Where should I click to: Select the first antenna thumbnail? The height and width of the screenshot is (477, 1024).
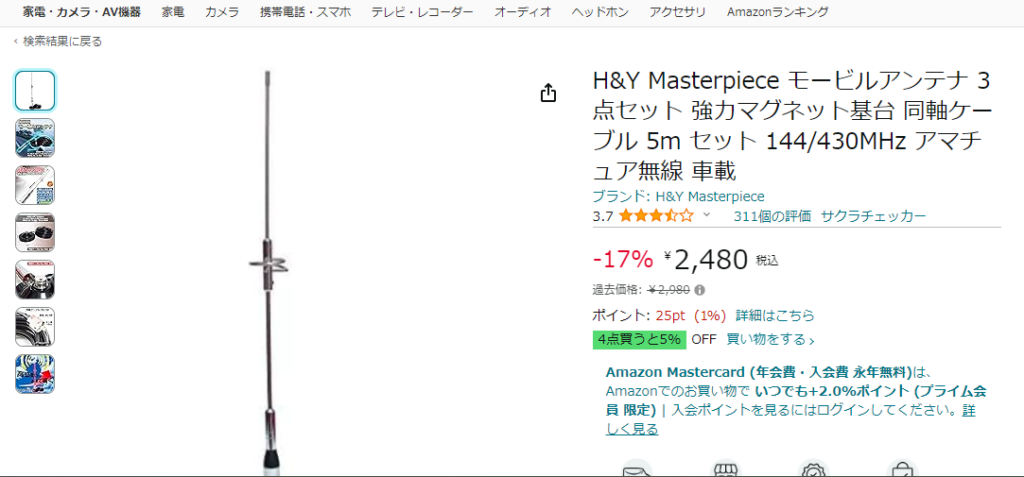35,91
